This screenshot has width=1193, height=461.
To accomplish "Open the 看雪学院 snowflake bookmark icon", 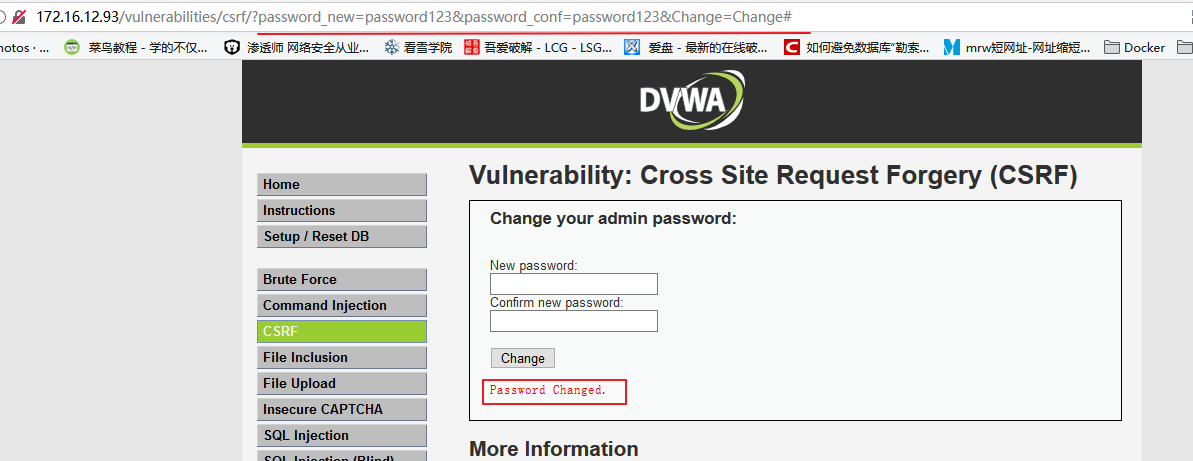I will coord(391,47).
